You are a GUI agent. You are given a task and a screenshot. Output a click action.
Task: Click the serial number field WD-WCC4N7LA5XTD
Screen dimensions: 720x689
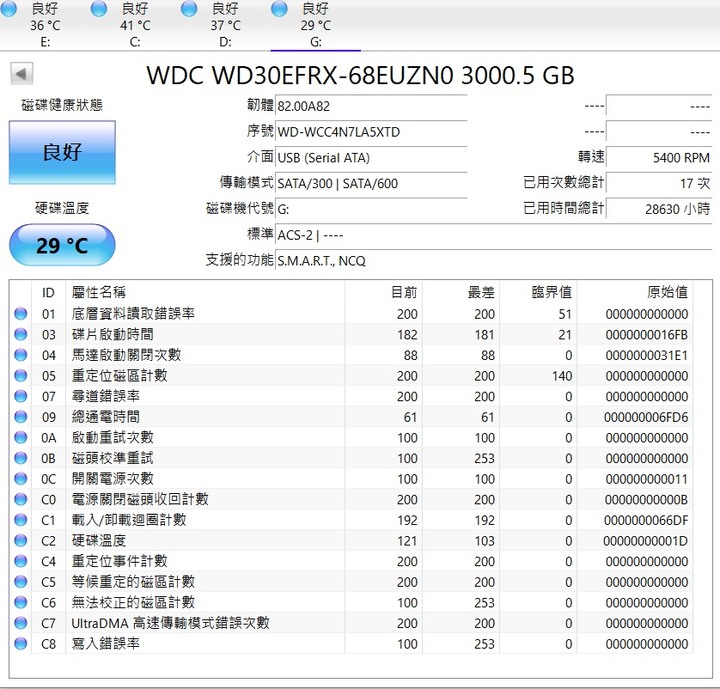click(371, 132)
